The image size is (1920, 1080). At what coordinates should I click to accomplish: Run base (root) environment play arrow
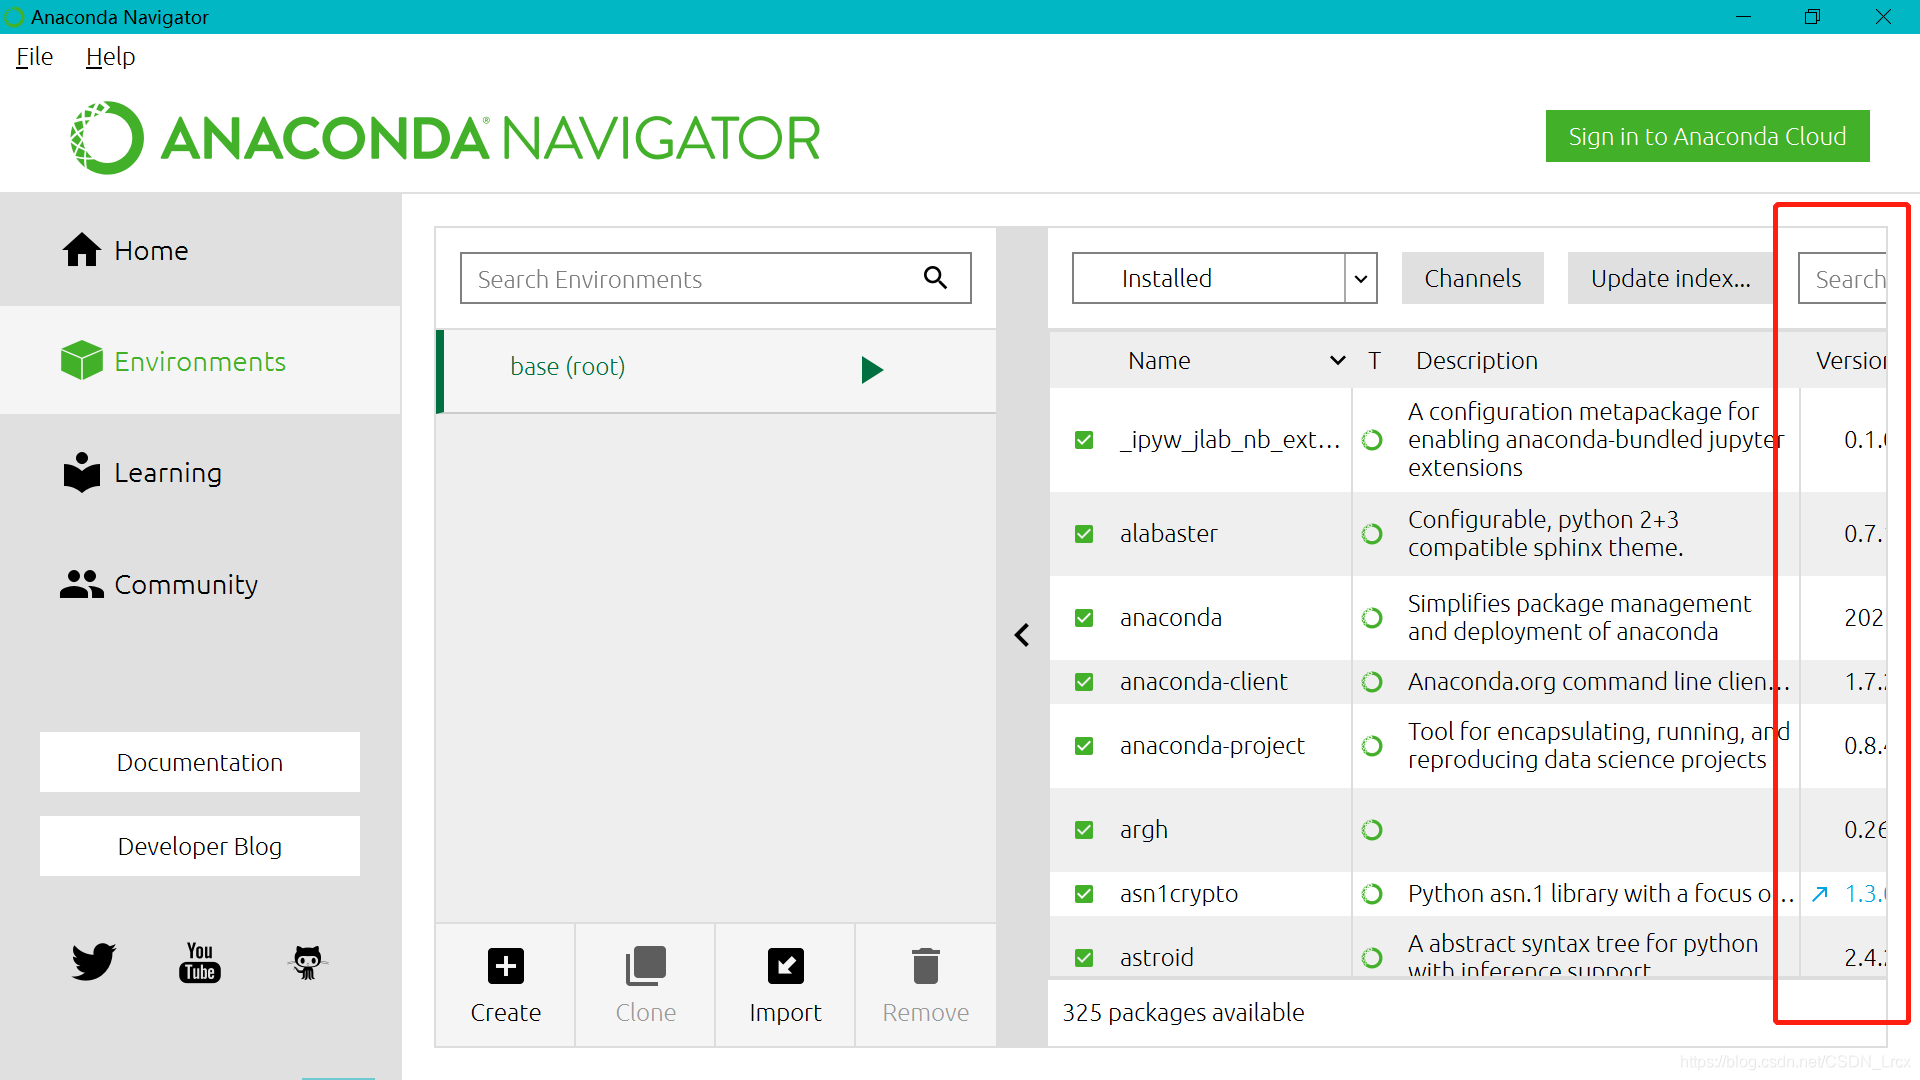pos(872,370)
